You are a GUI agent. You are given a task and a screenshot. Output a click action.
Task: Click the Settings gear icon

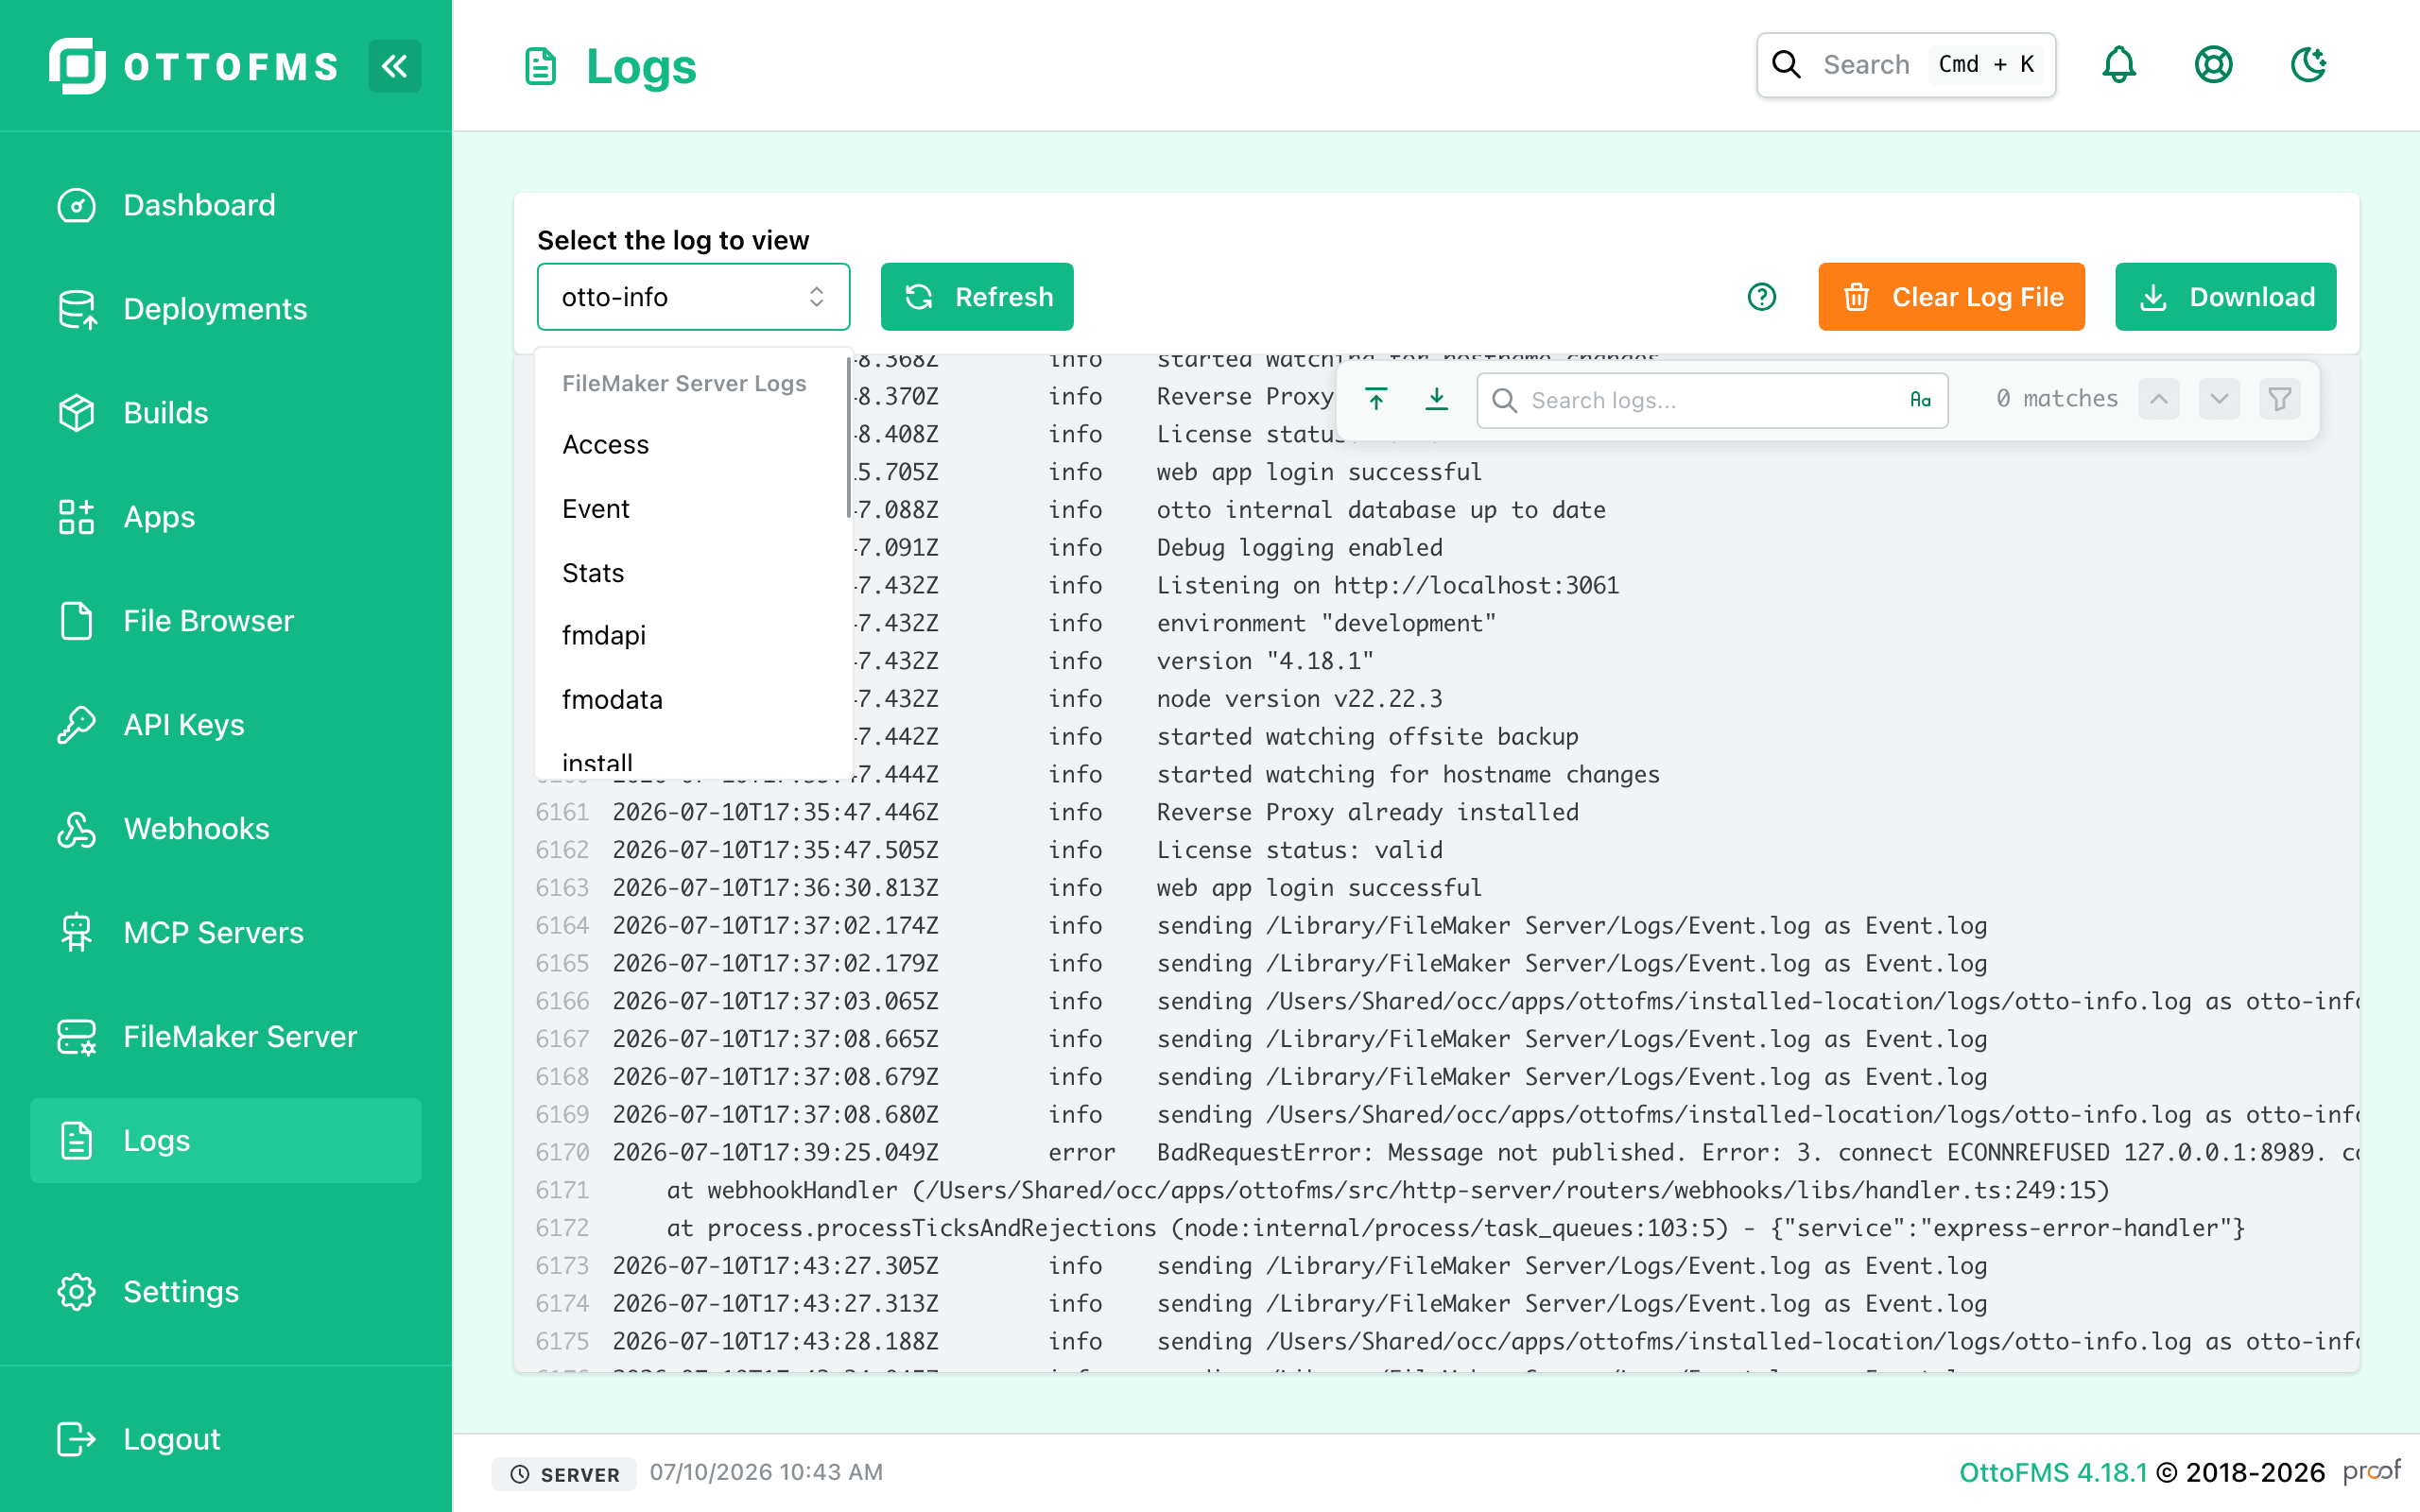click(77, 1292)
